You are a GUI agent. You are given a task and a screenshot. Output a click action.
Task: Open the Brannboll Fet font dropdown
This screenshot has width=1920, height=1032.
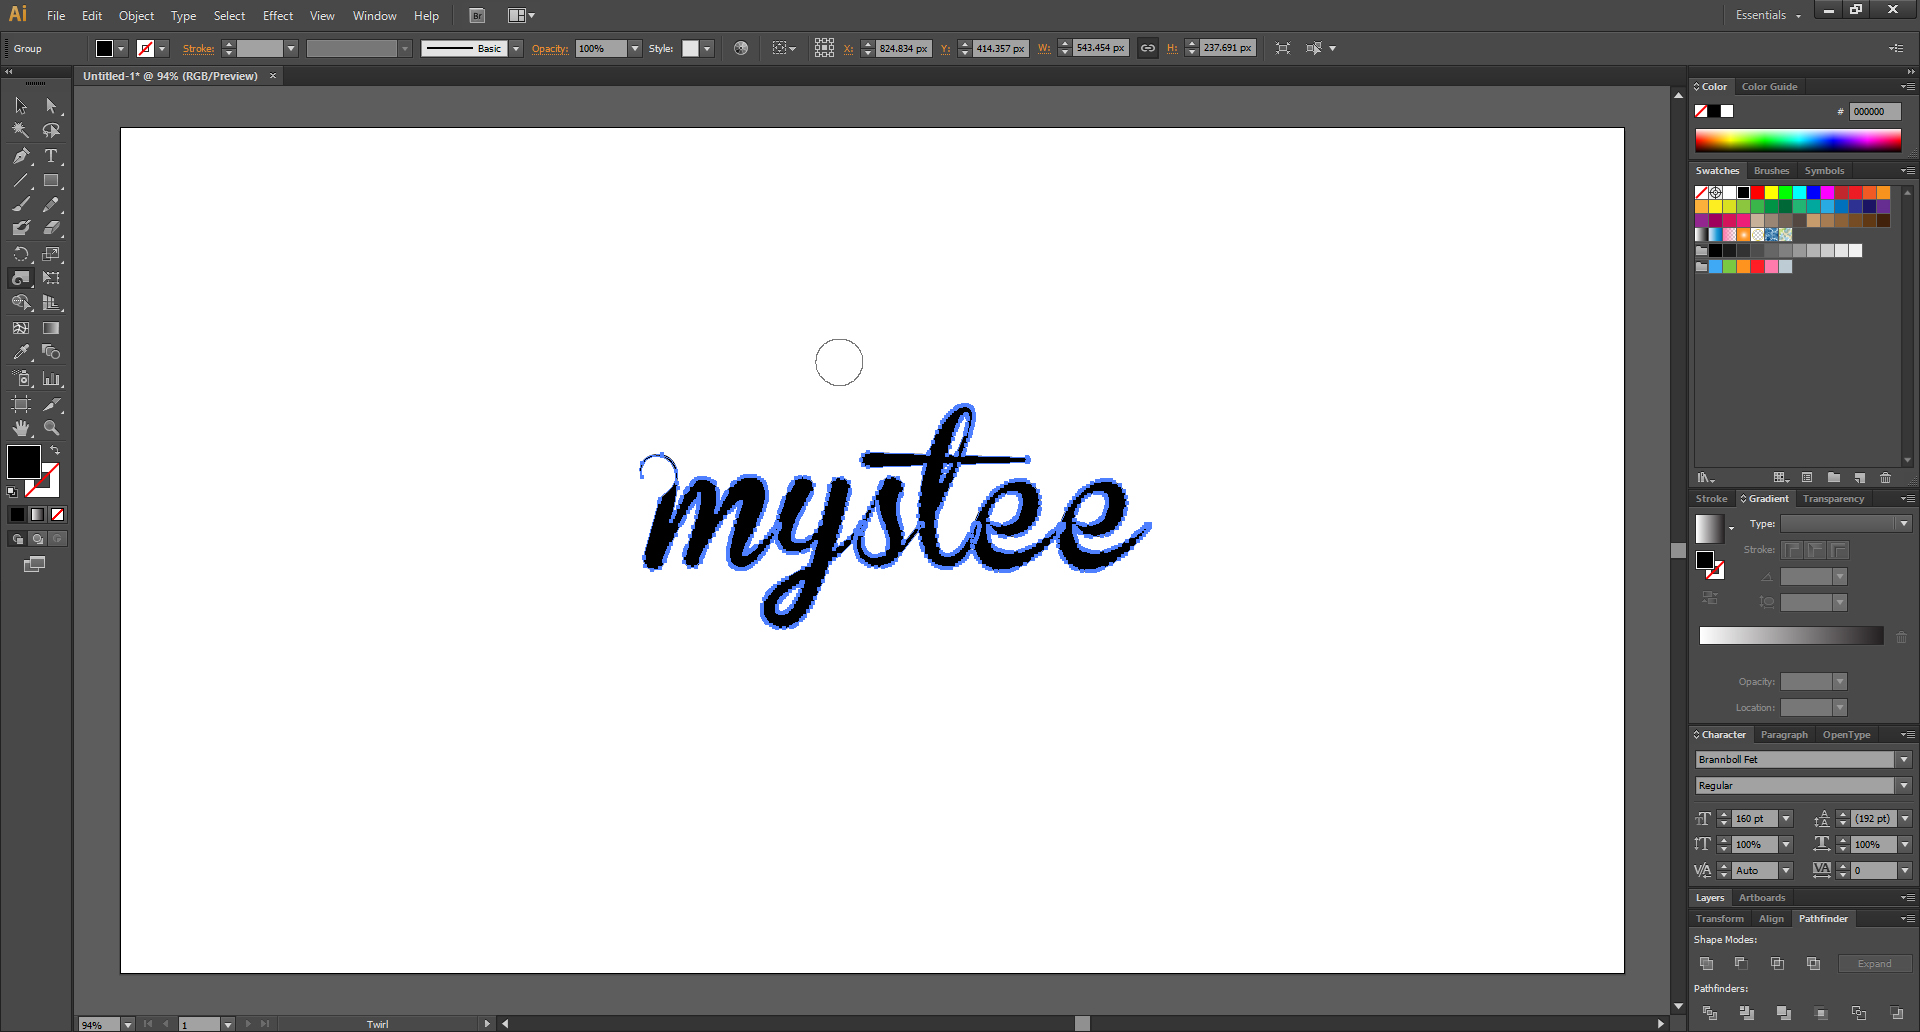(x=1904, y=760)
